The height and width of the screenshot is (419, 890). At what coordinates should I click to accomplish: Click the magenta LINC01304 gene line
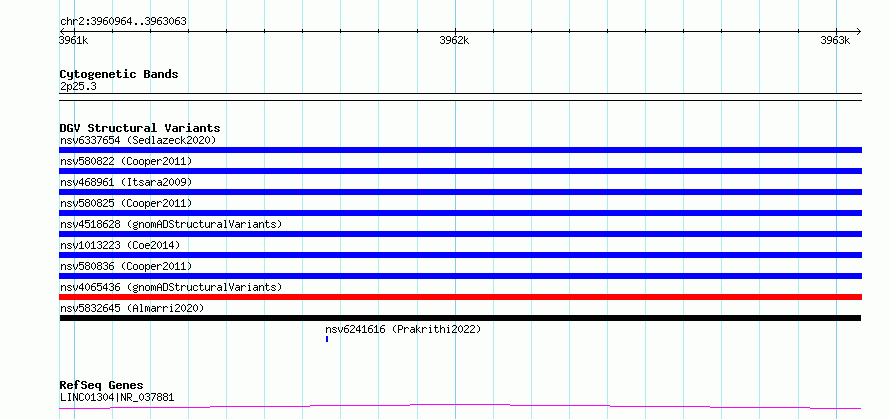click(460, 406)
